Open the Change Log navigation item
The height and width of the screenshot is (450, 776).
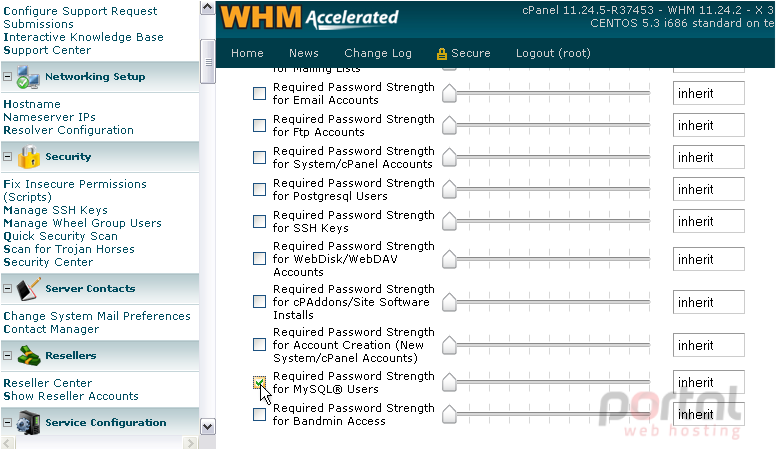pos(378,53)
